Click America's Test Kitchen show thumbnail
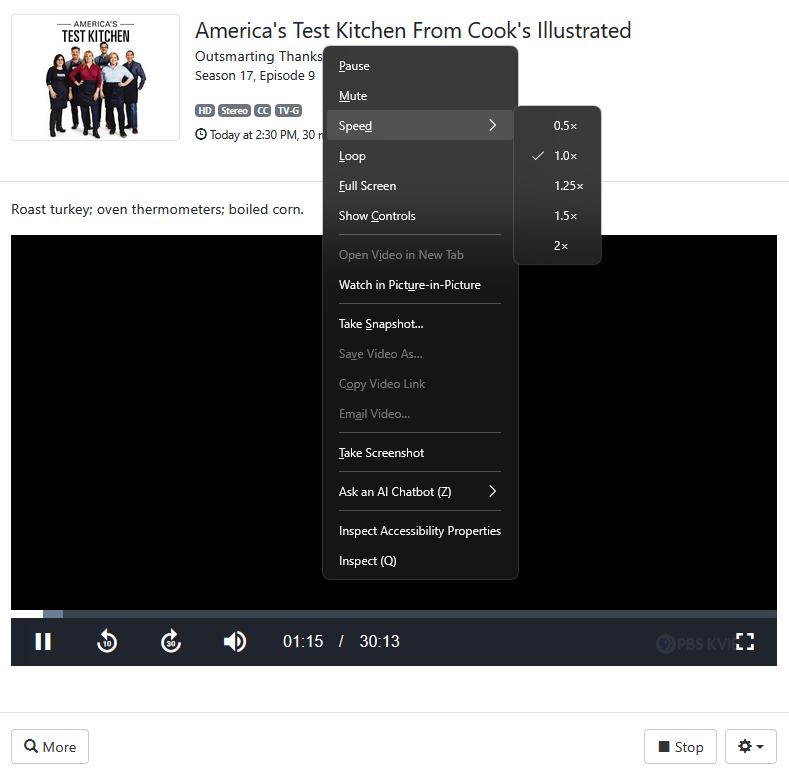 tap(95, 77)
